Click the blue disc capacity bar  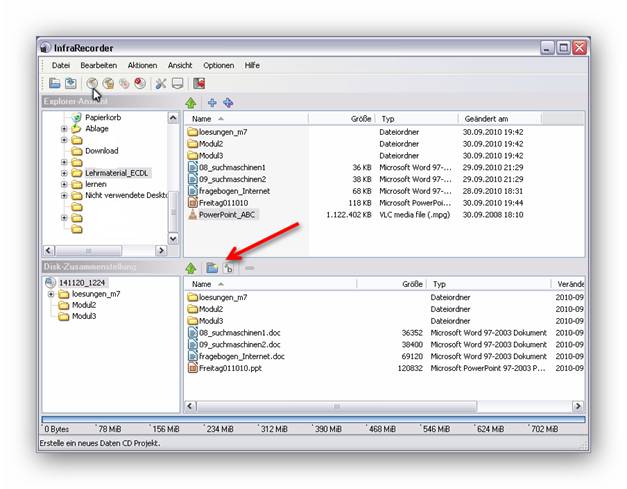[313, 419]
